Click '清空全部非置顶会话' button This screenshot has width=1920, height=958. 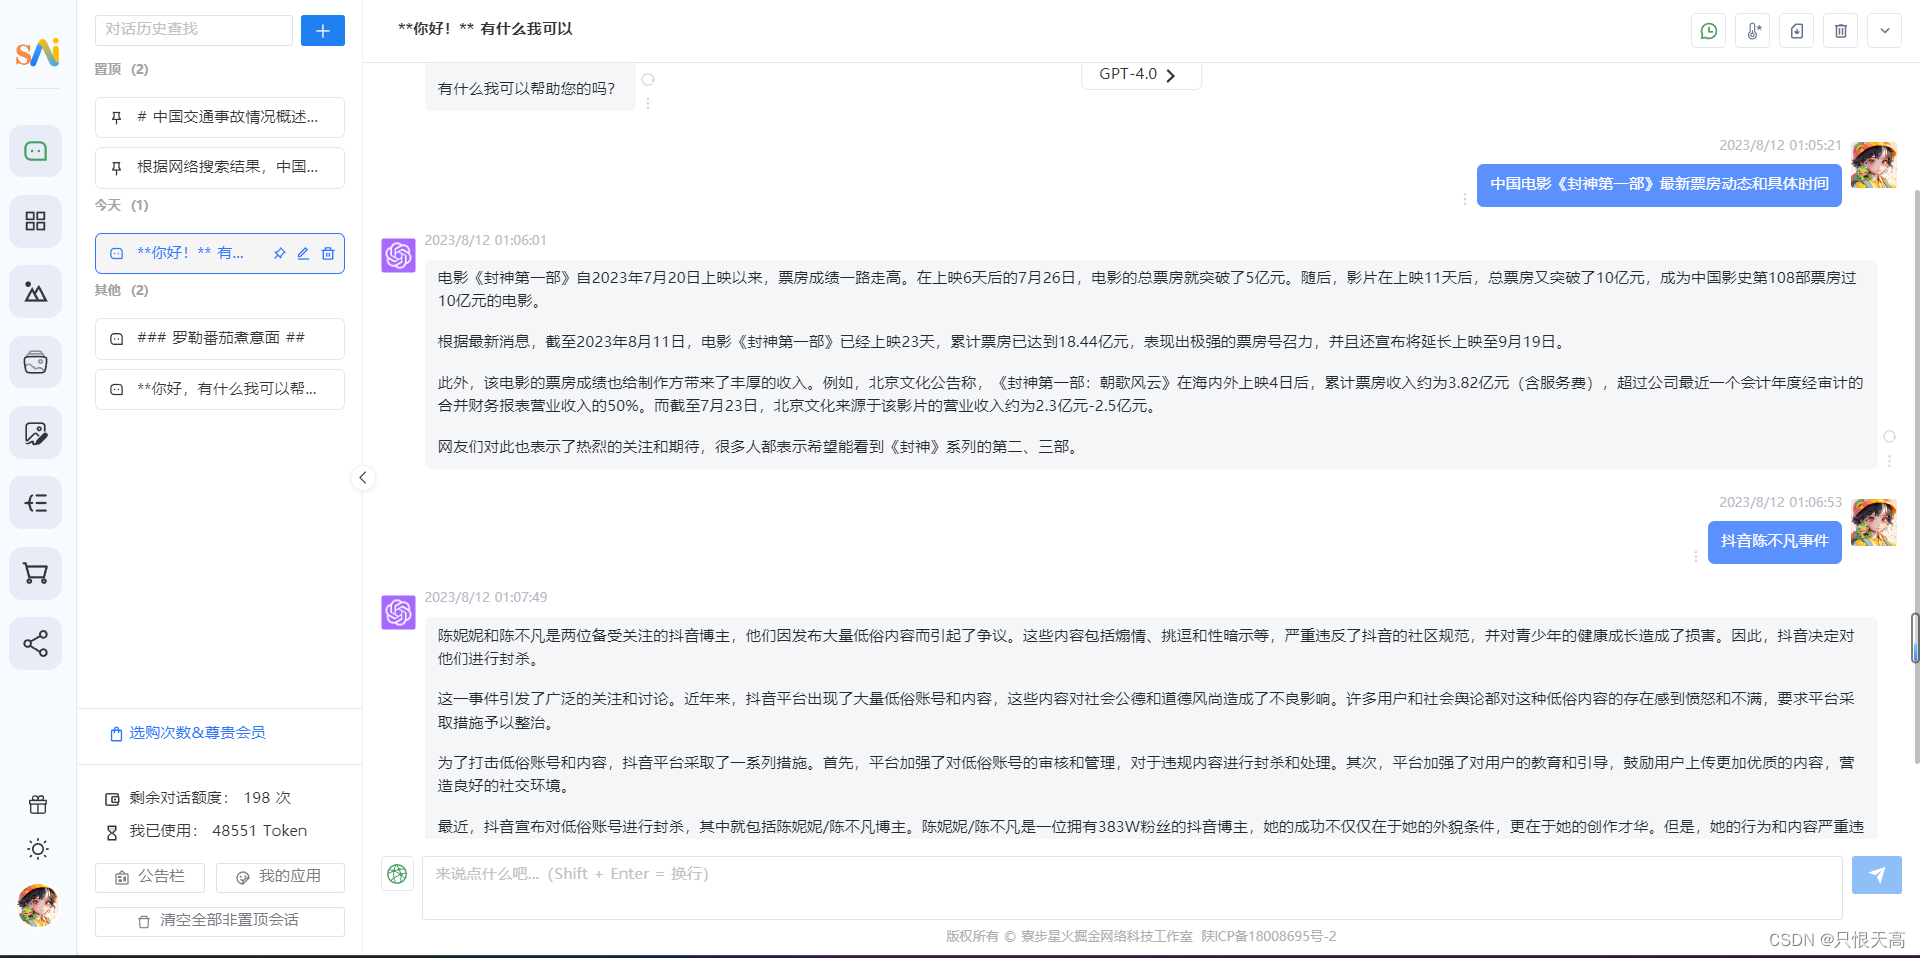(220, 921)
